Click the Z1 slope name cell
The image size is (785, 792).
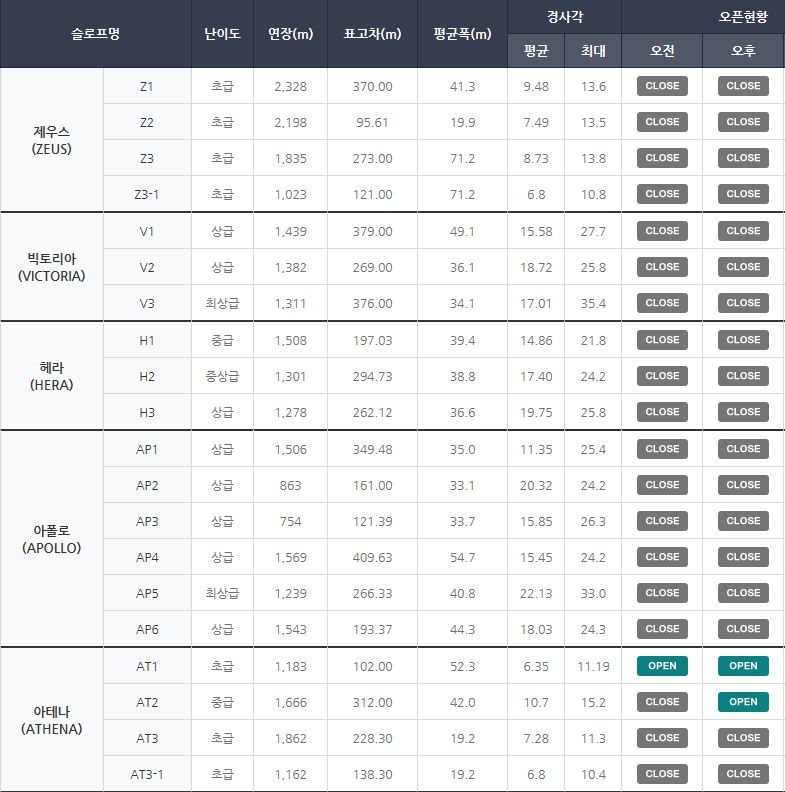pyautogui.click(x=147, y=86)
